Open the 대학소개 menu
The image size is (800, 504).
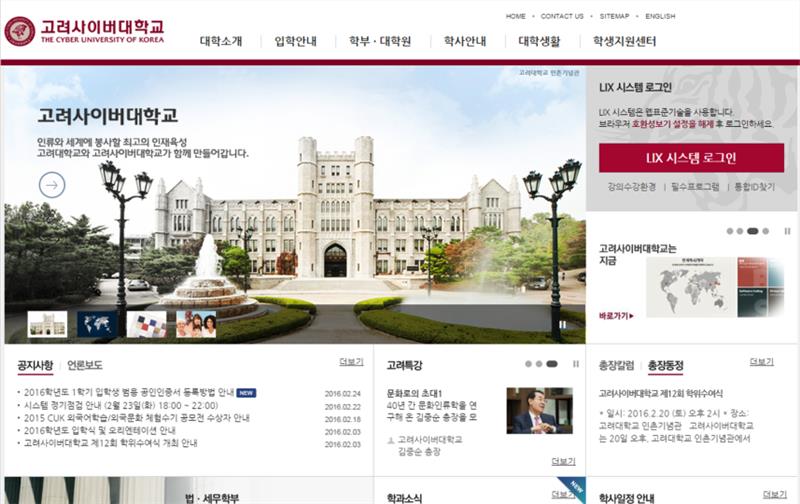click(221, 41)
